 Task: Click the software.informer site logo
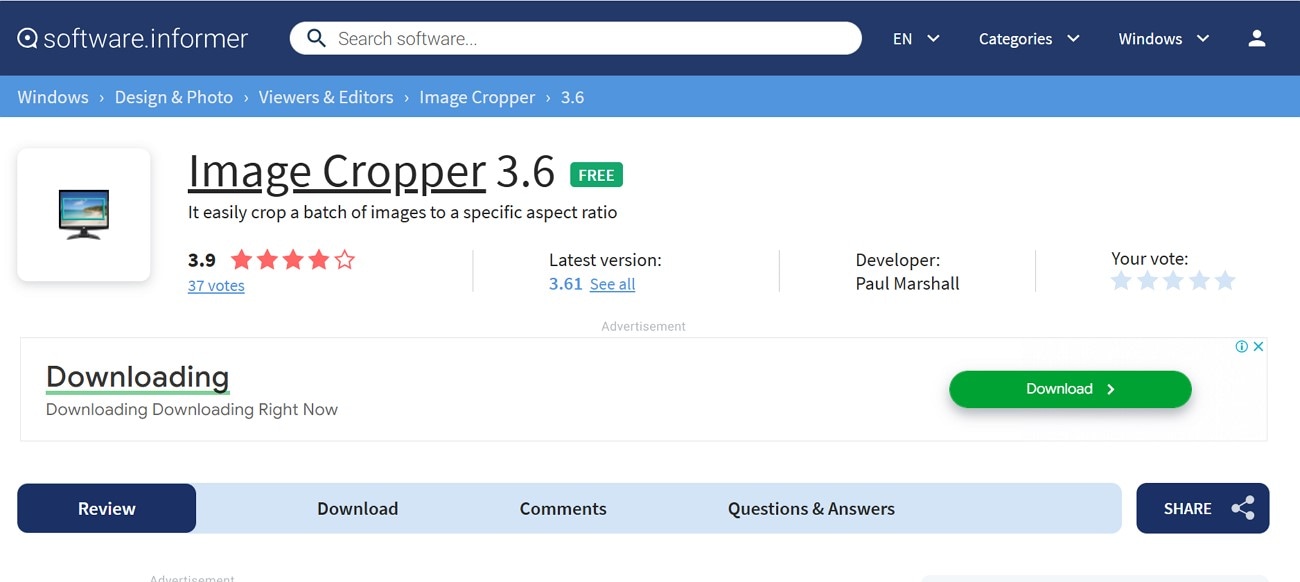point(133,38)
